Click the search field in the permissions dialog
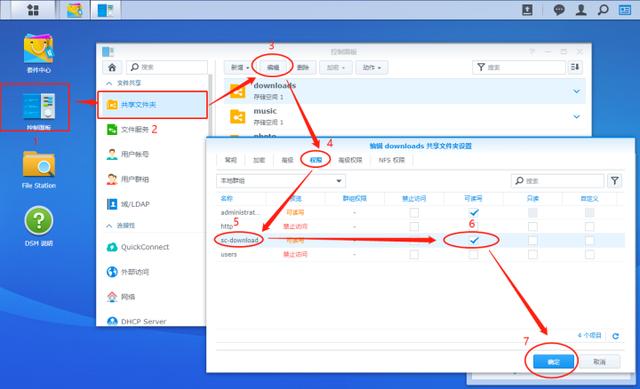 [x=557, y=181]
